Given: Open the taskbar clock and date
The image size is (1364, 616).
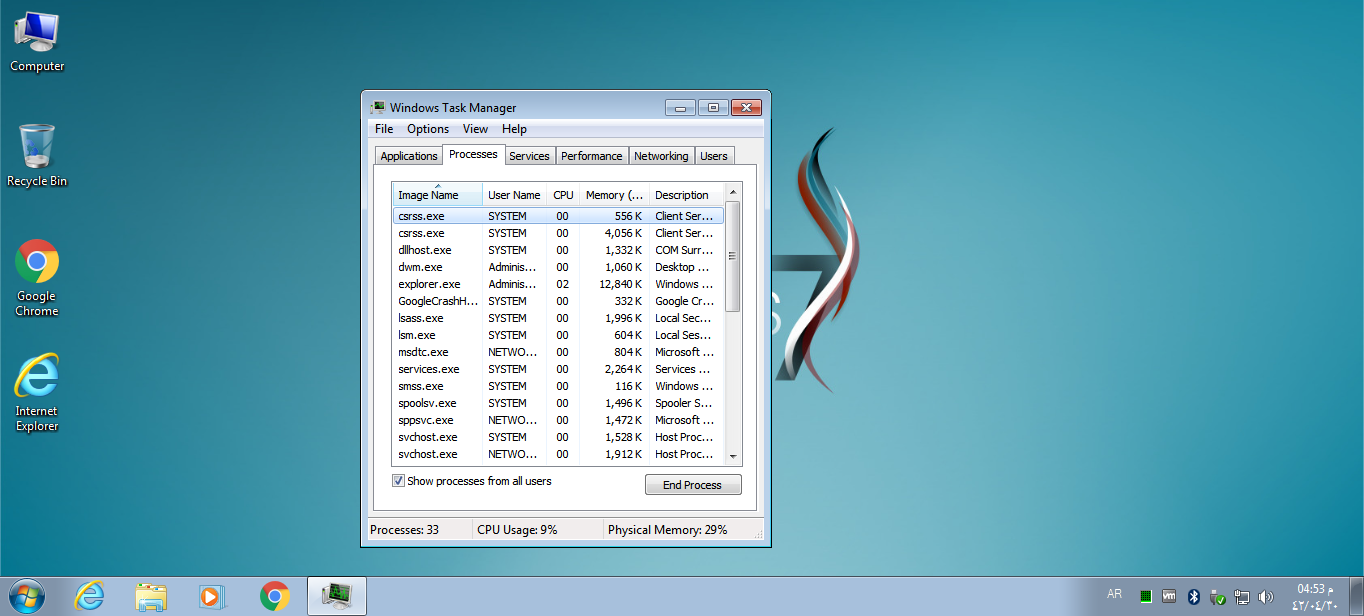Looking at the screenshot, I should pos(1314,597).
